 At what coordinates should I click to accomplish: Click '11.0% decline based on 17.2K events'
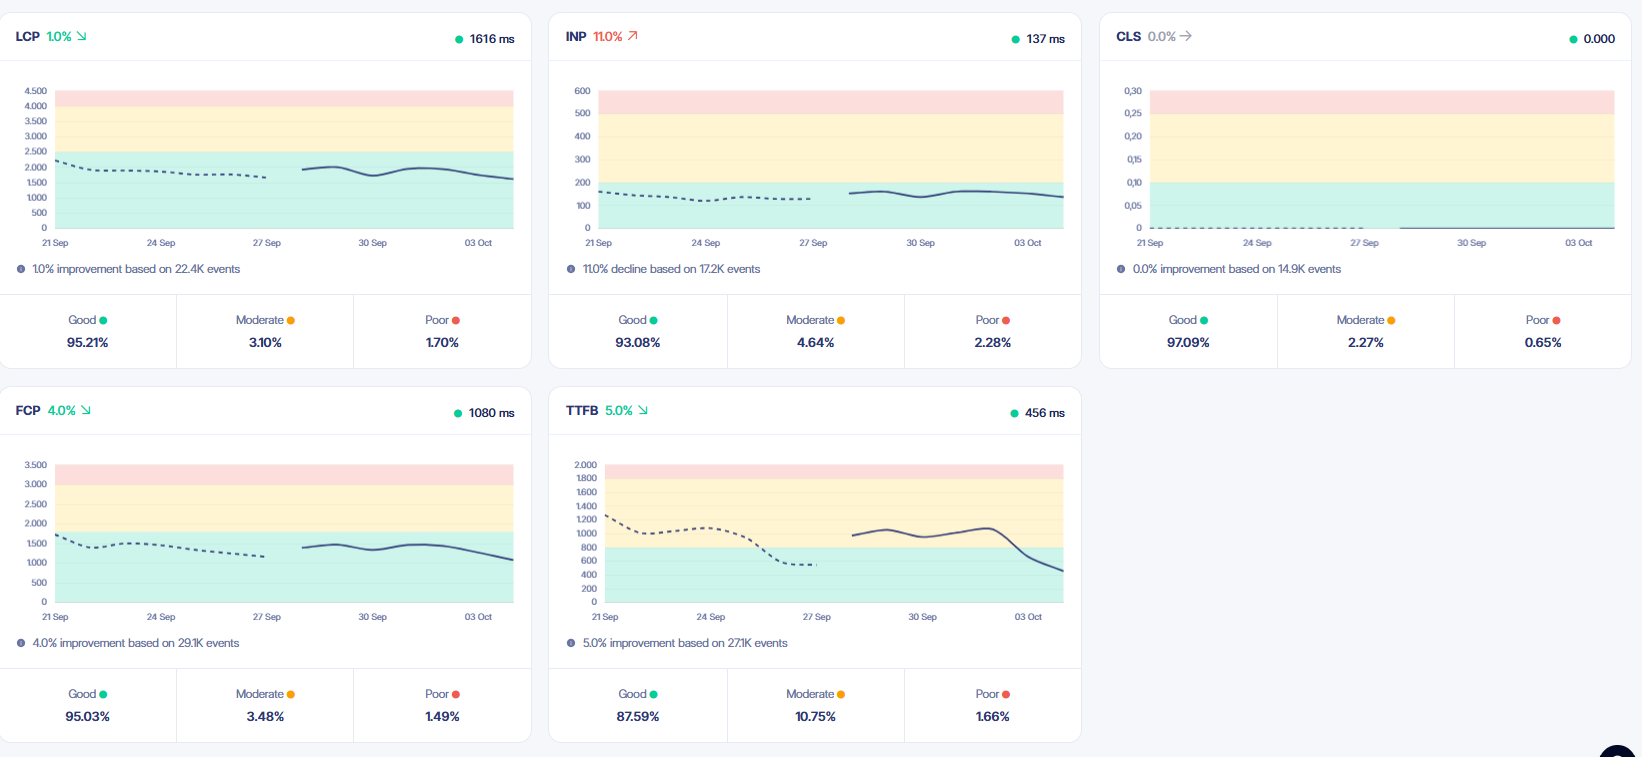click(x=671, y=269)
